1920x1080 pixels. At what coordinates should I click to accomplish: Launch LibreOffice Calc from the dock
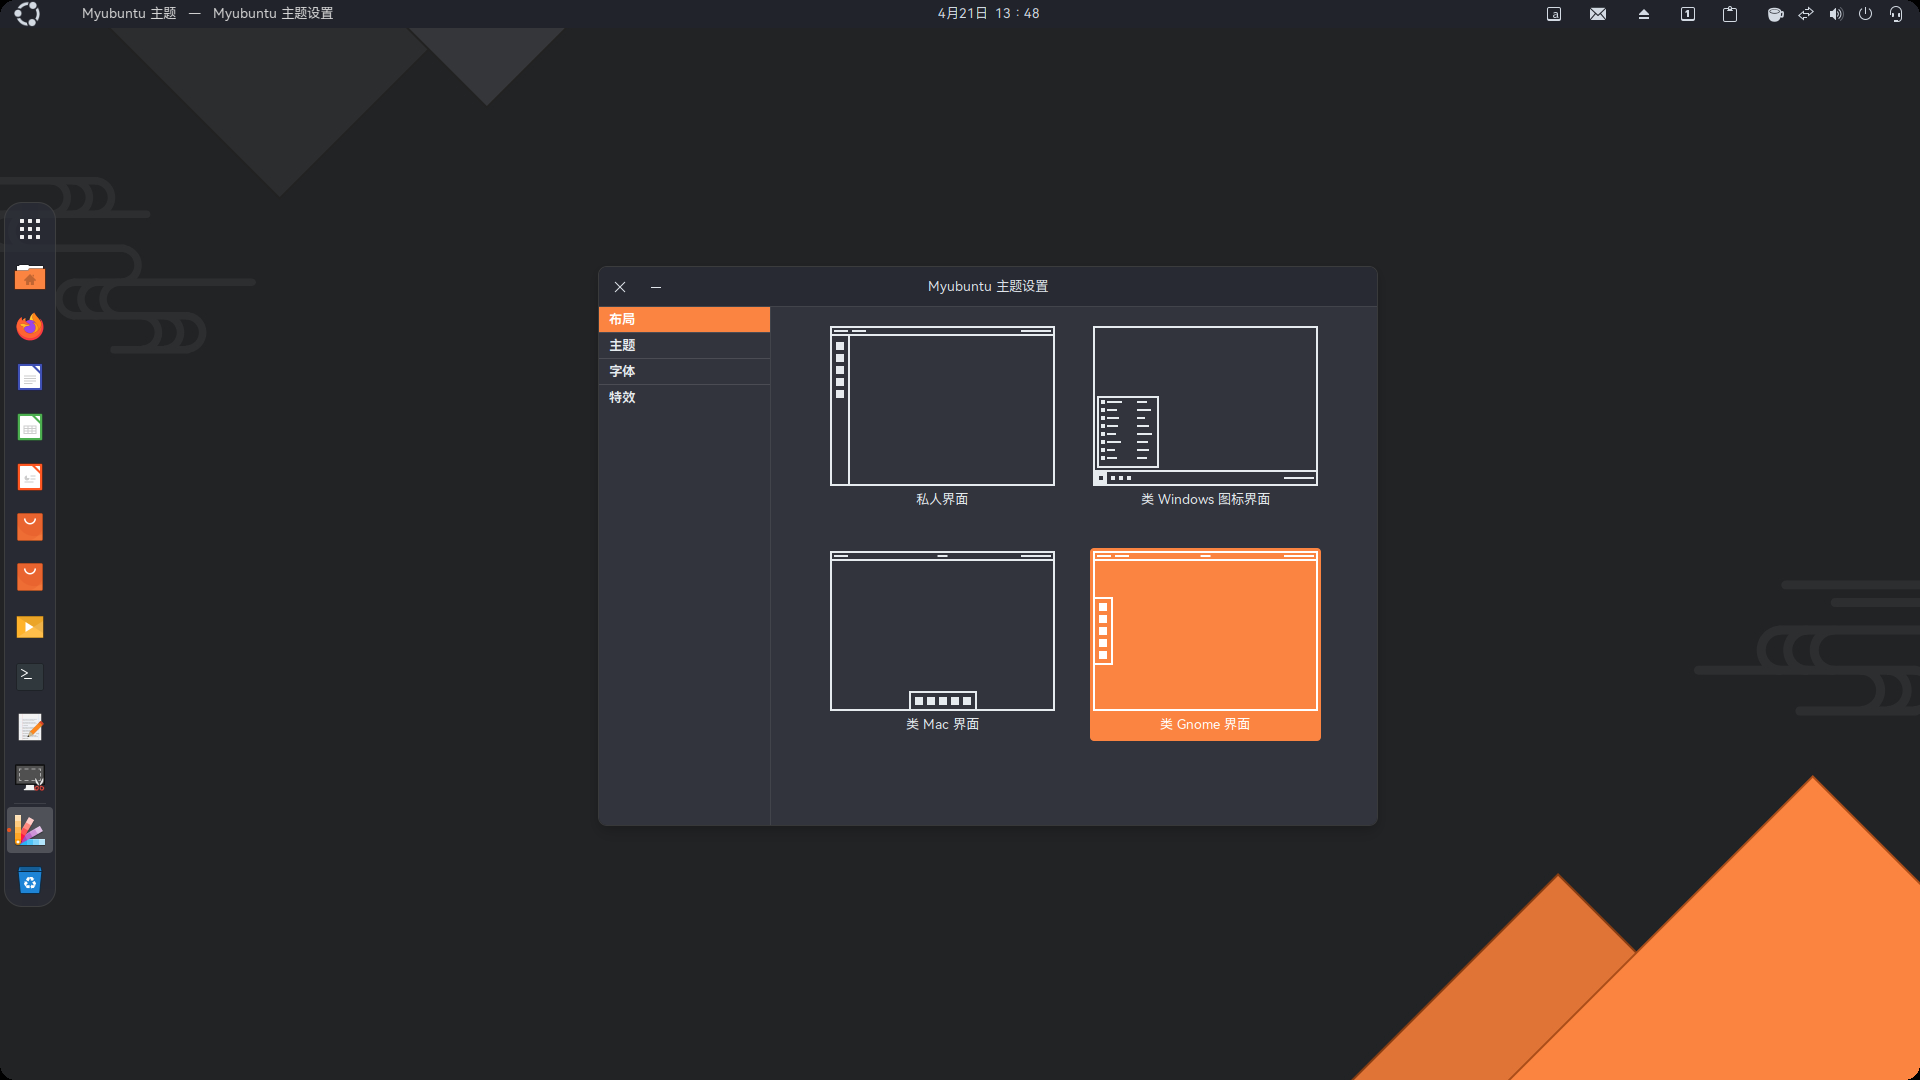pos(30,427)
